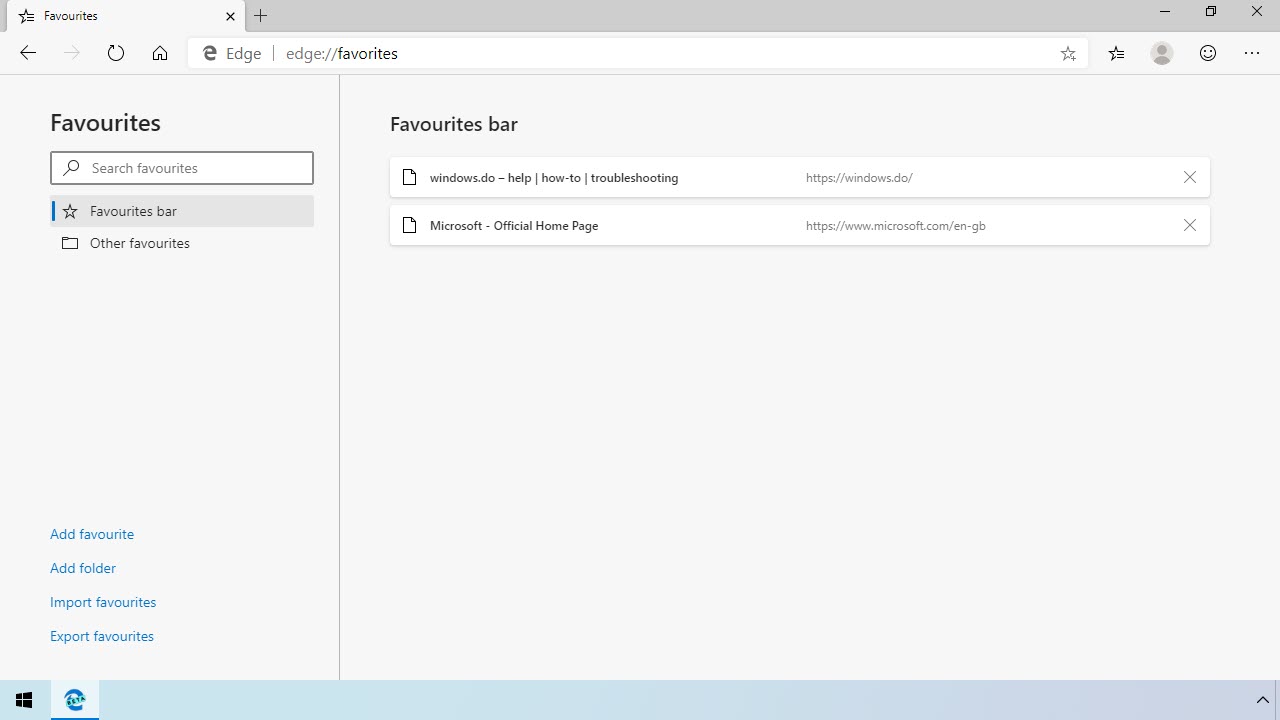
Task: Open the user profile avatar
Action: click(1161, 53)
